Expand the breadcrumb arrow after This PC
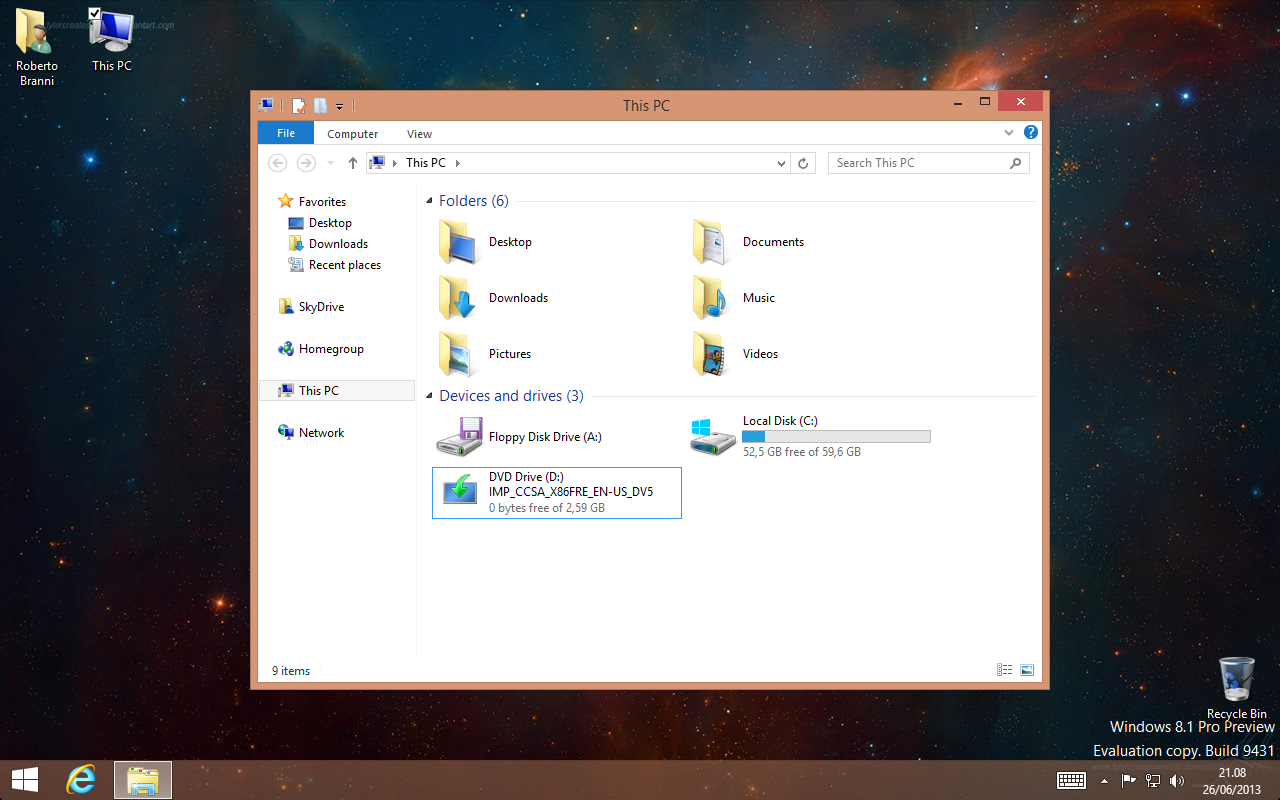The width and height of the screenshot is (1280, 800). click(458, 163)
